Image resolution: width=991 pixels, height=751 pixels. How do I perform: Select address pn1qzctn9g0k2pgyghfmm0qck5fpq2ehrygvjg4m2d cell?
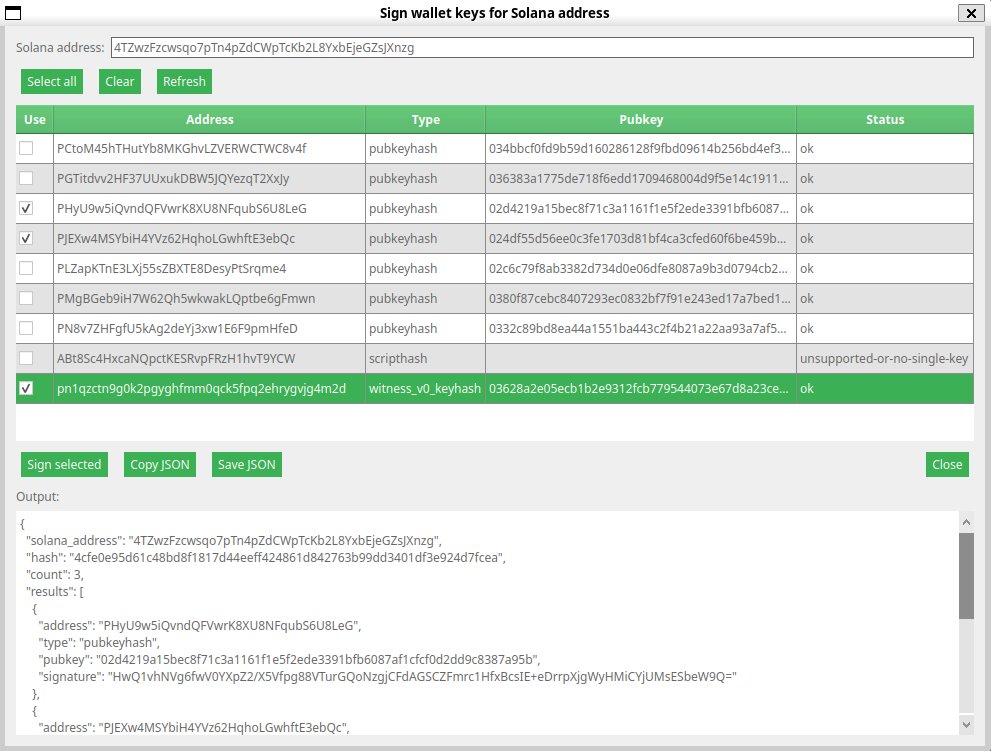[209, 389]
